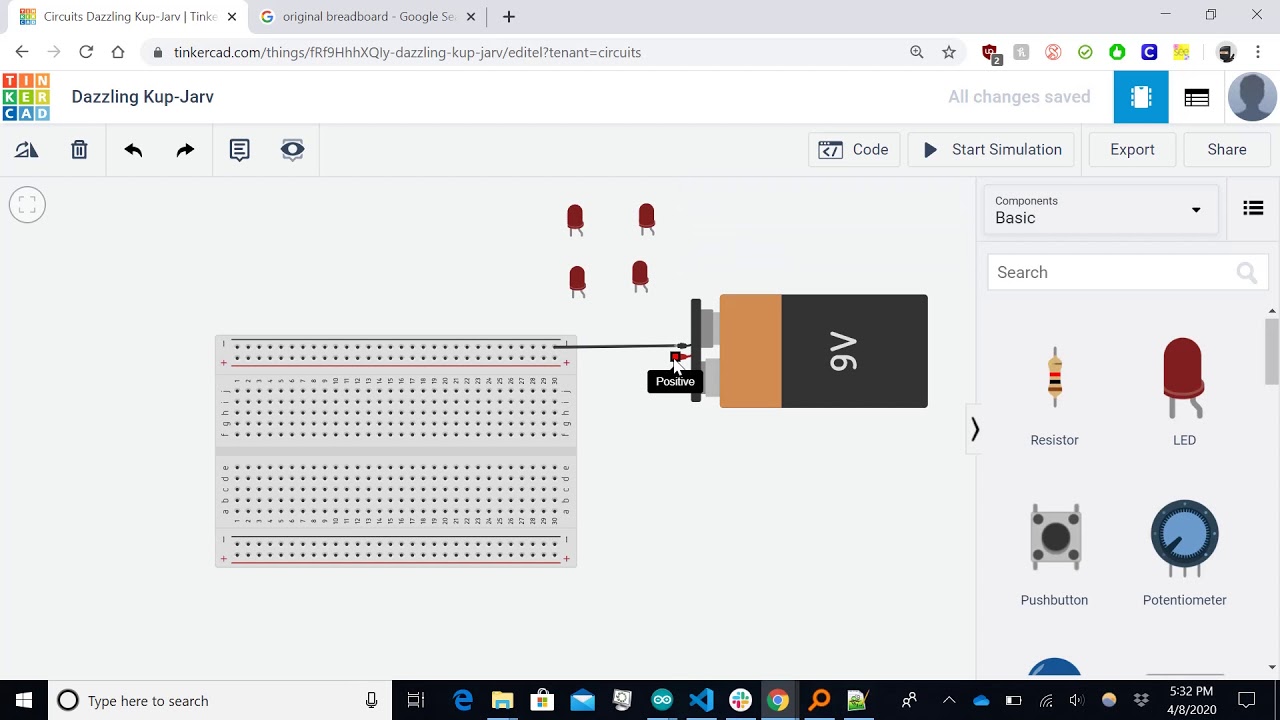Viewport: 1280px width, 720px height.
Task: Open the browser zoom magnifier icon
Action: point(916,52)
